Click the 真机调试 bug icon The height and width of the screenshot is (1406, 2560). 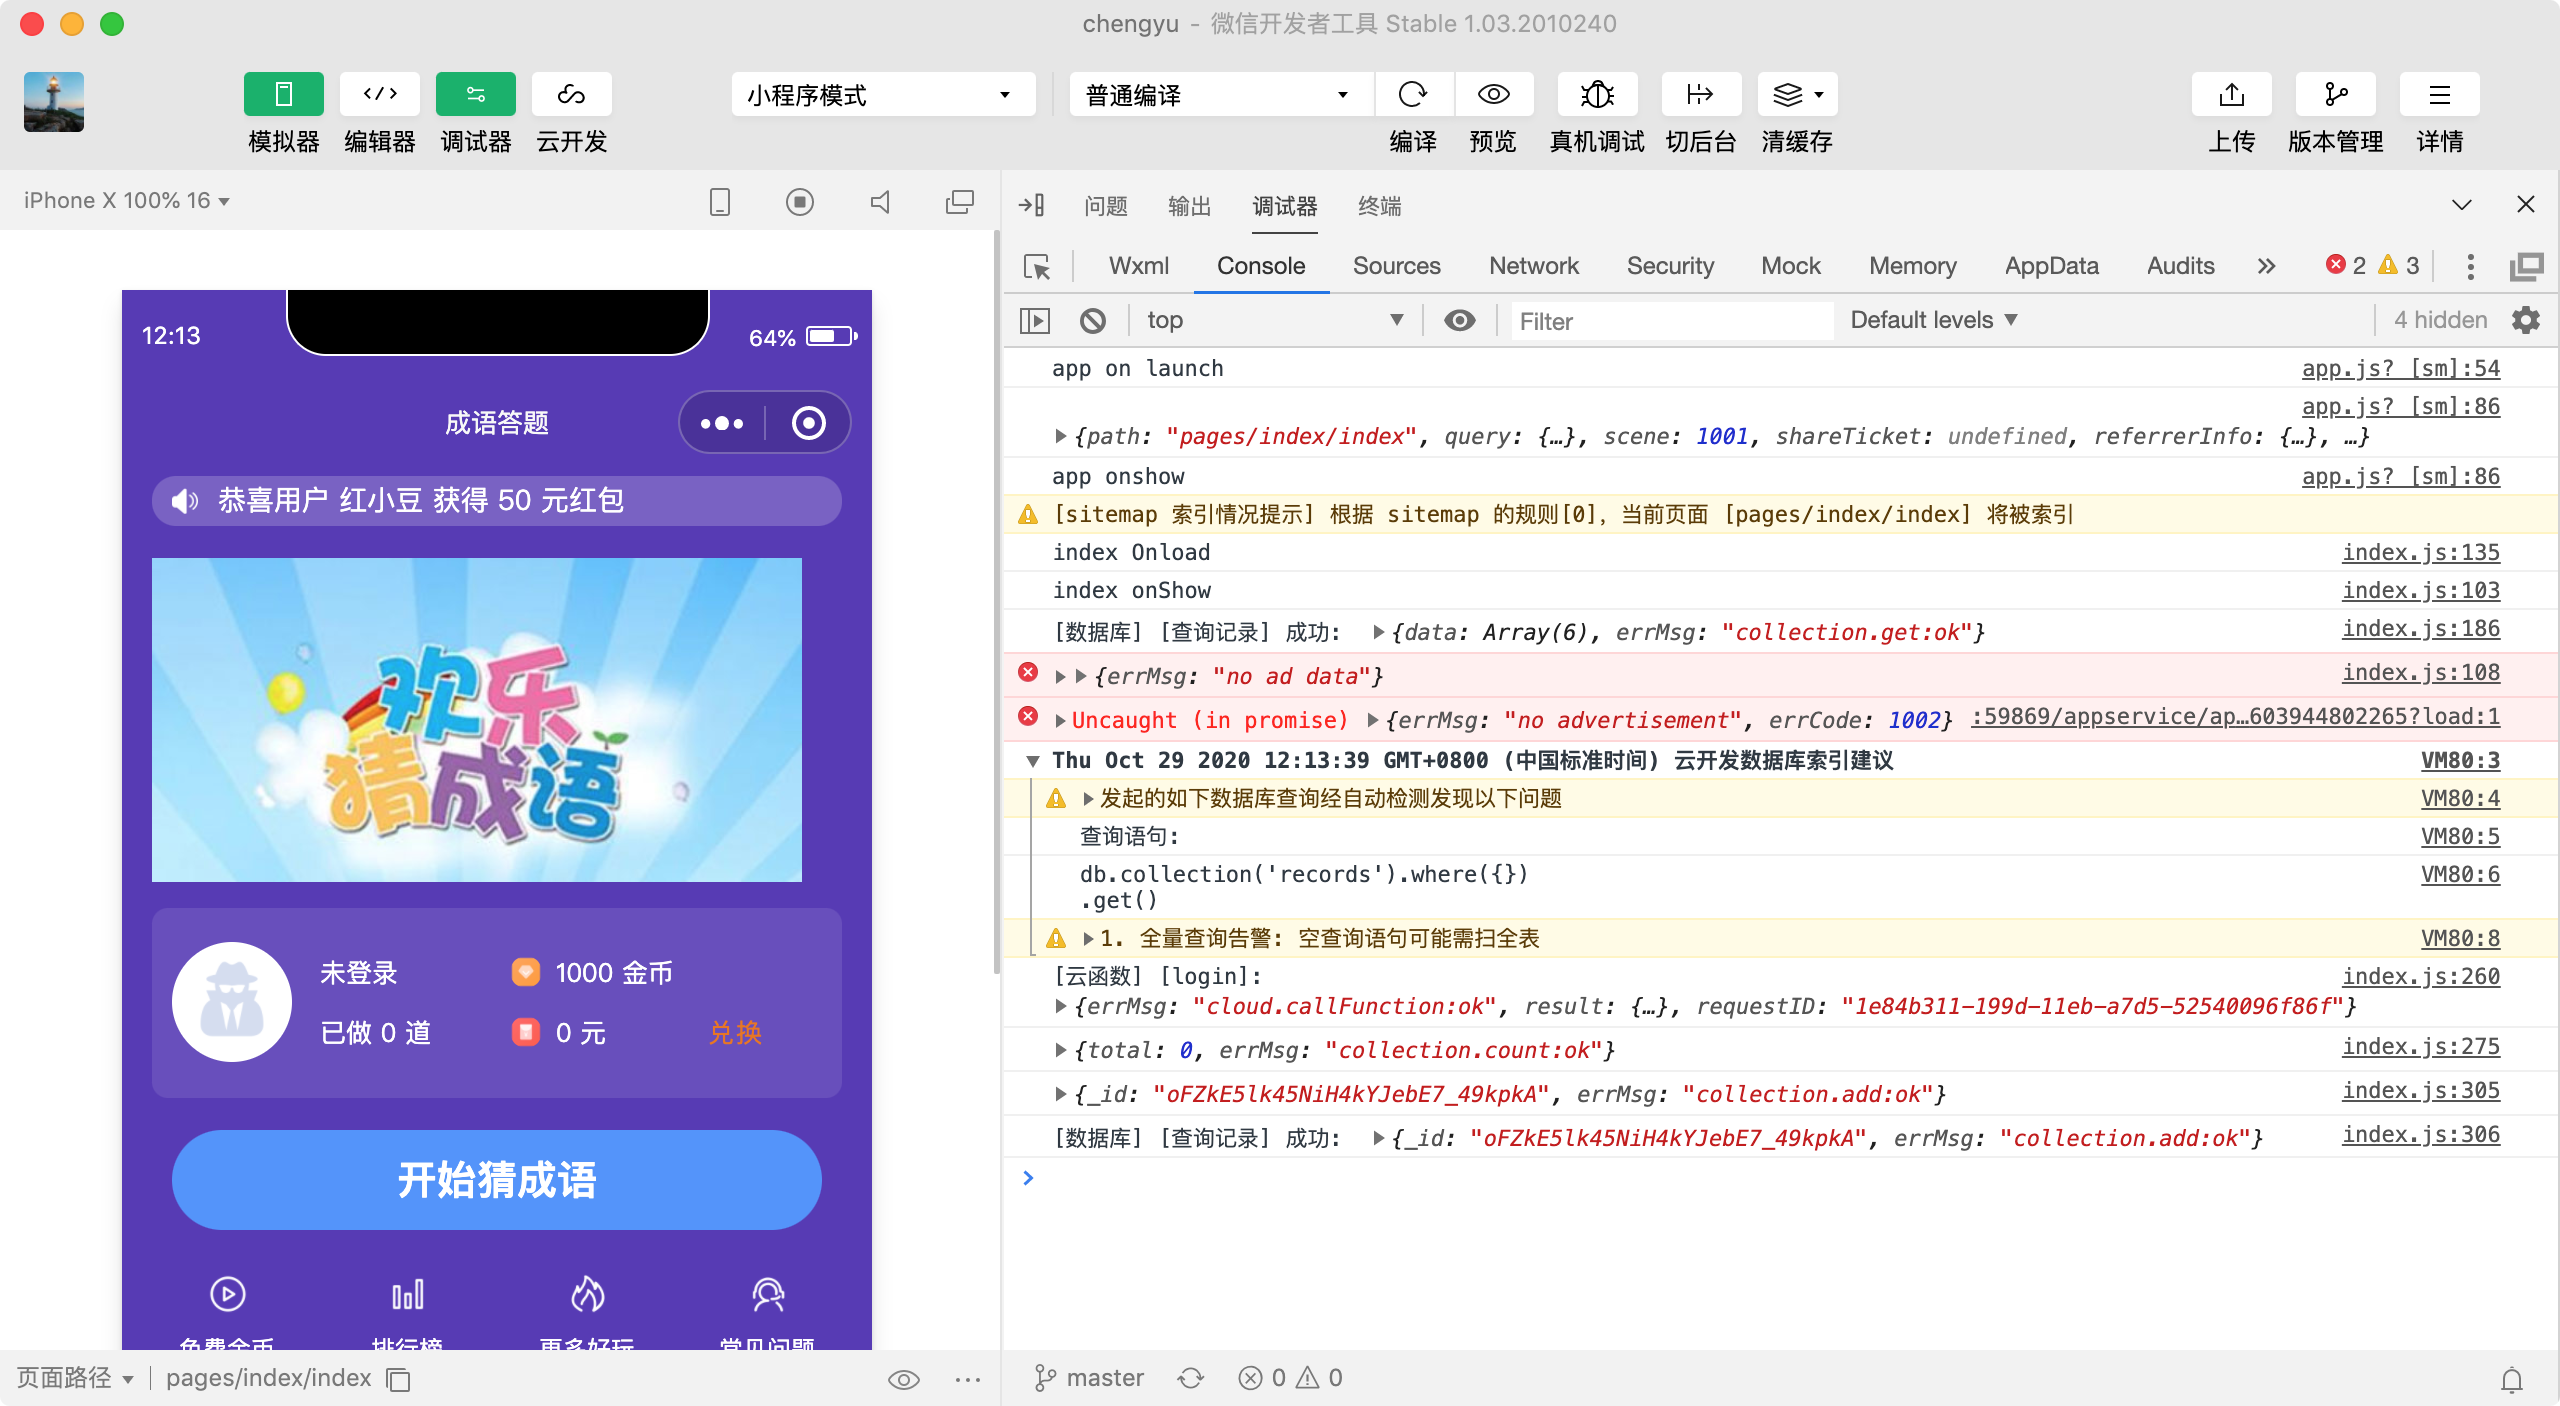click(x=1597, y=94)
